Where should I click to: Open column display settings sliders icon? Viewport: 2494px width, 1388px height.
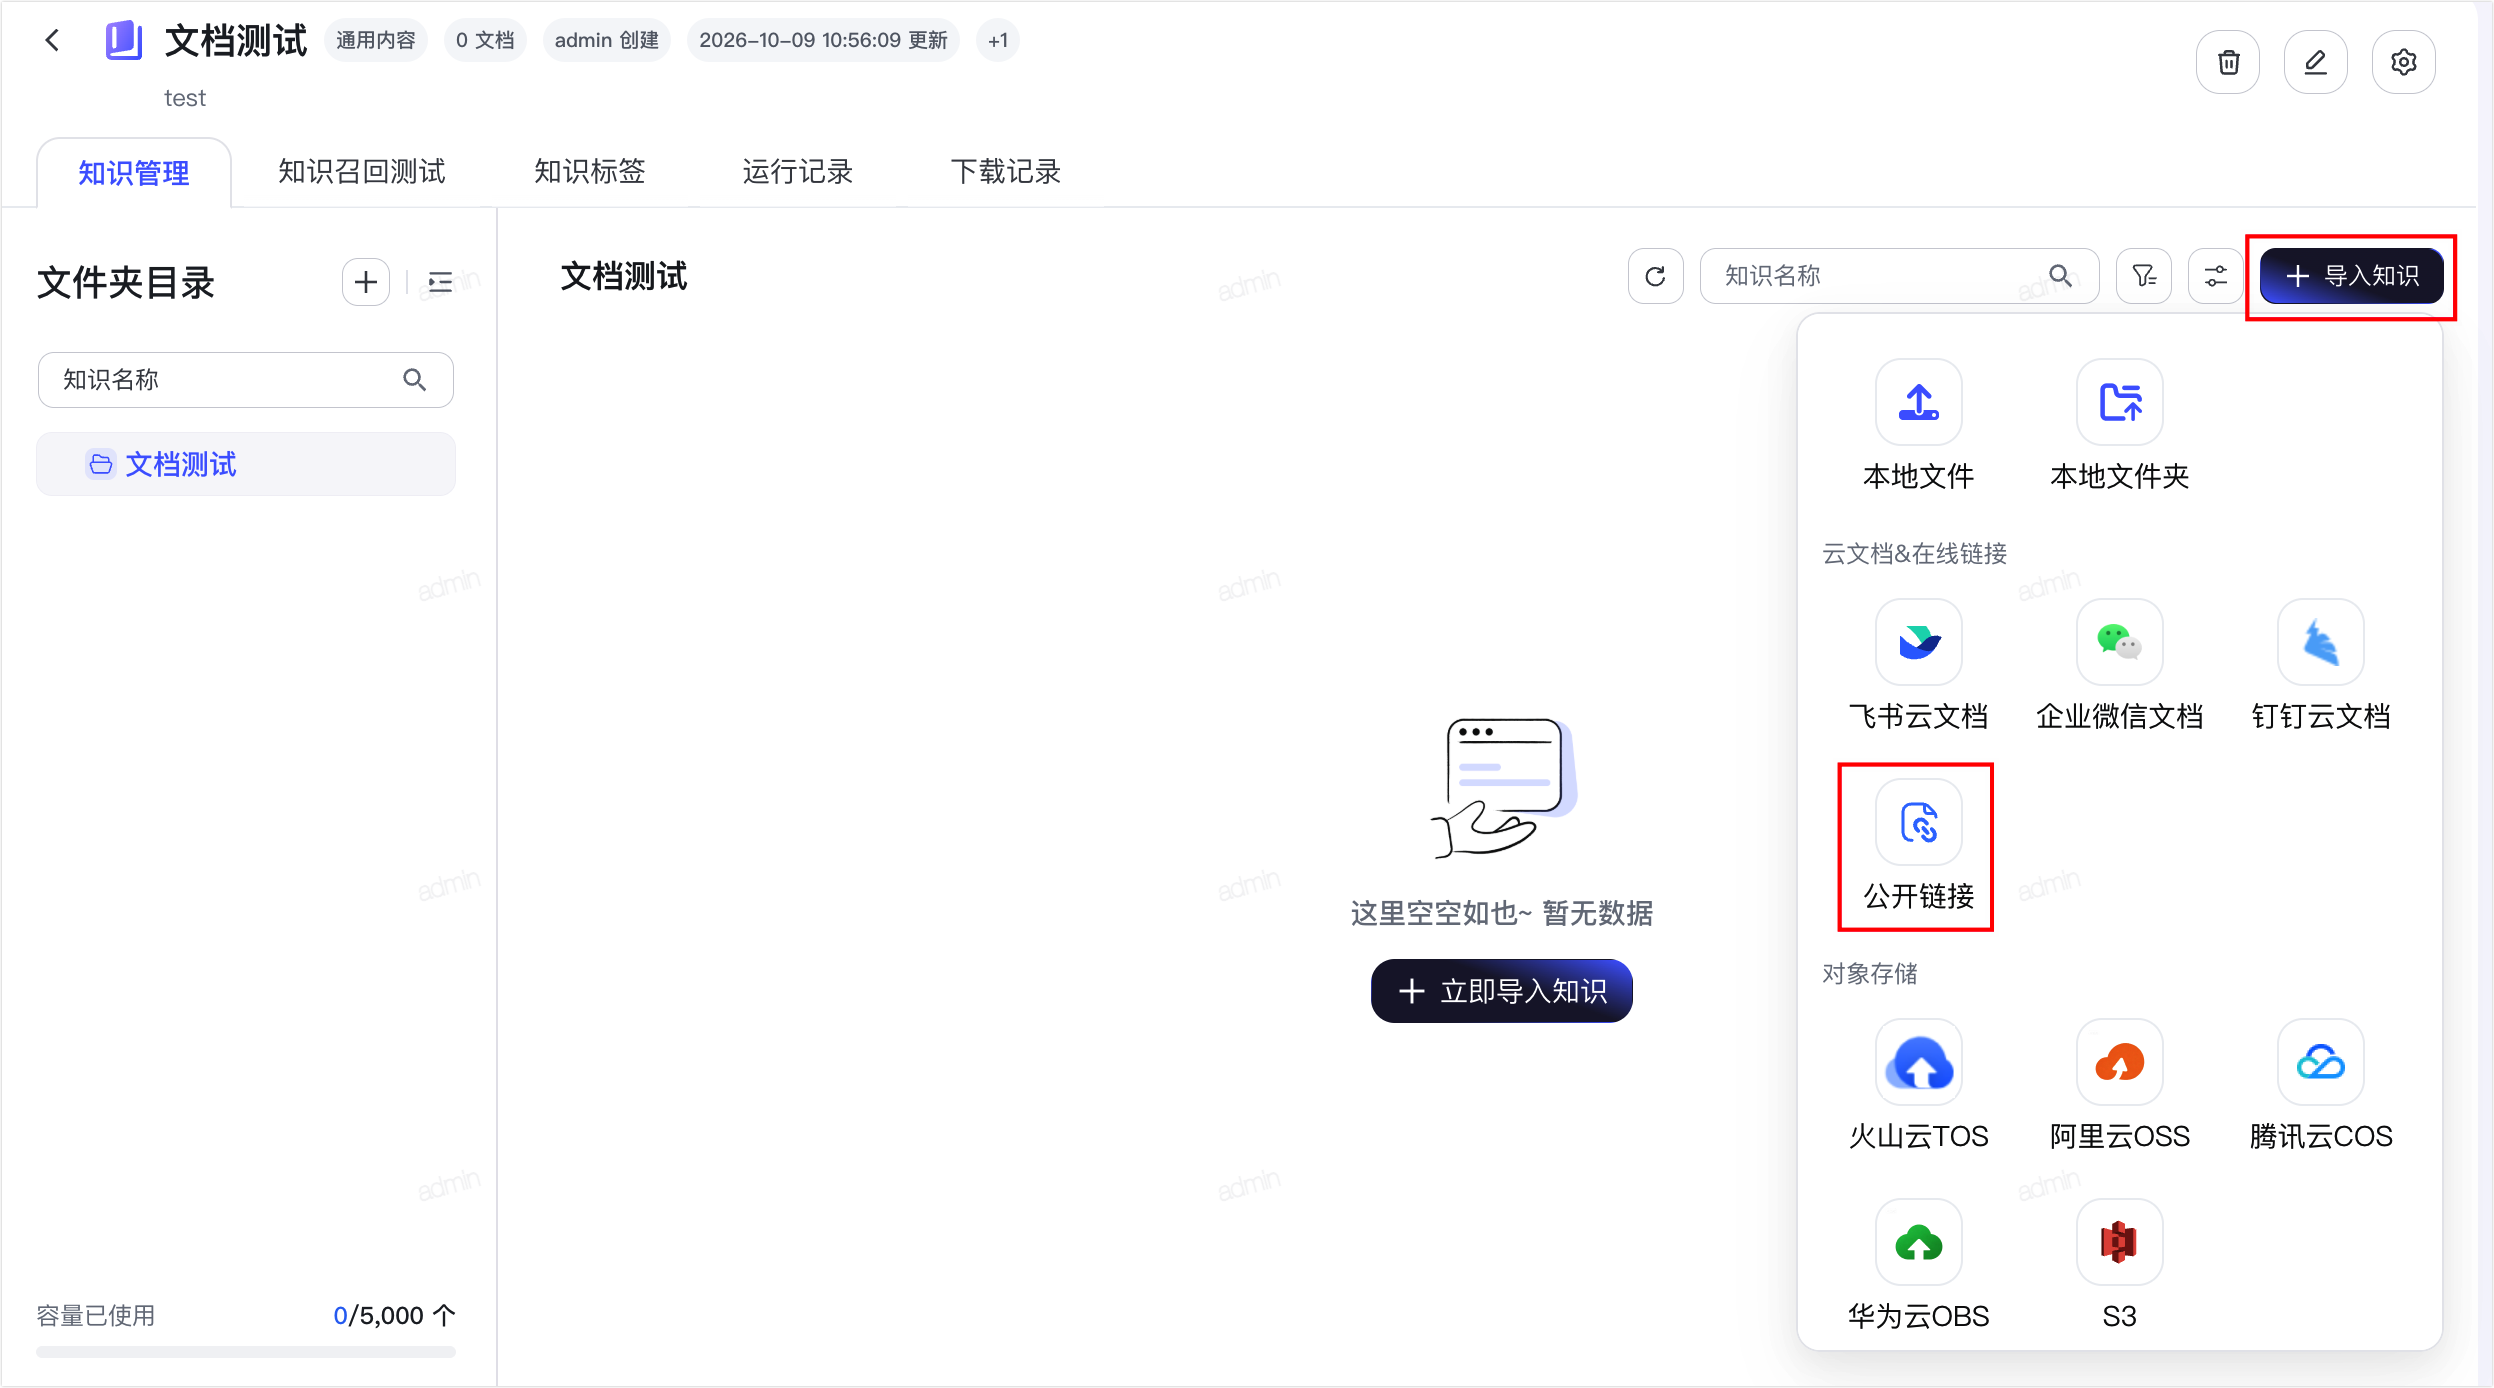tap(2215, 276)
